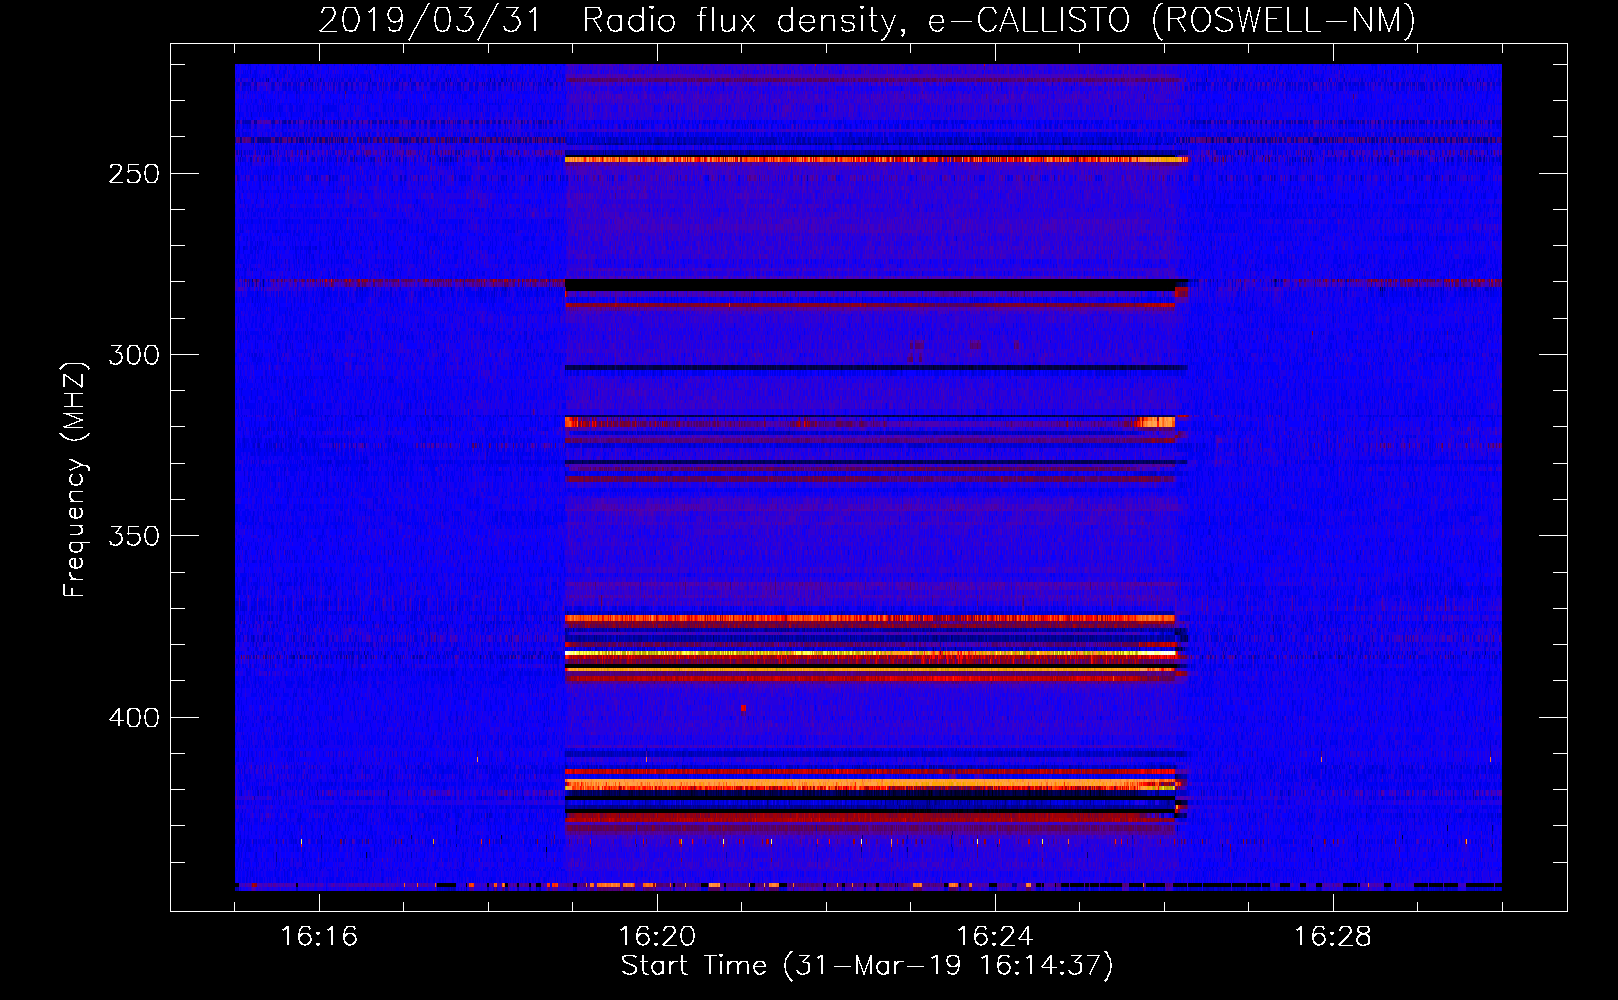Click the 16:28 time tick label
Screen dimensions: 1618x1000
(1333, 937)
